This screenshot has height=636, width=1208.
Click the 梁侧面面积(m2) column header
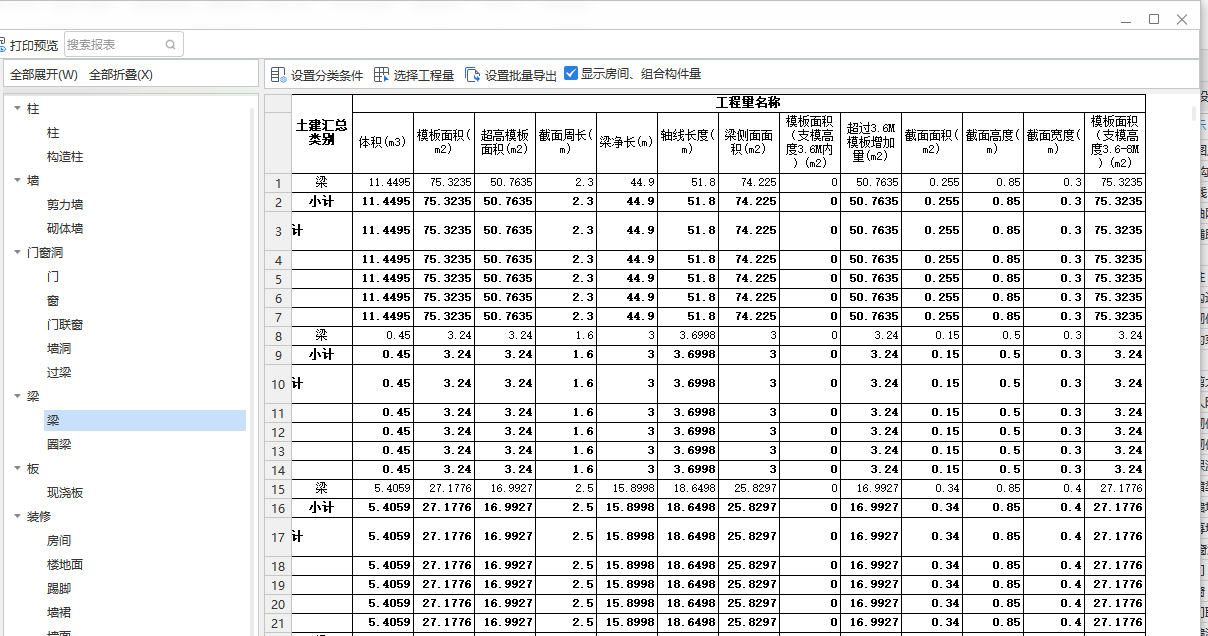749,142
